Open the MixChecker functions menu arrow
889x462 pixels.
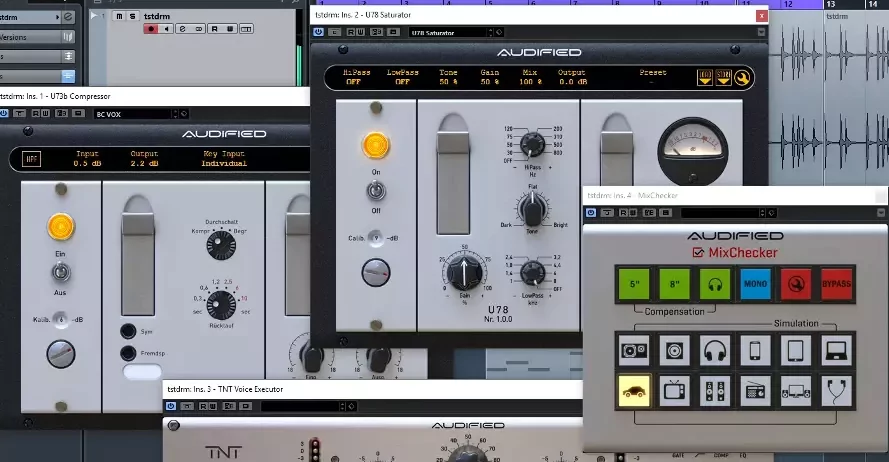(881, 213)
